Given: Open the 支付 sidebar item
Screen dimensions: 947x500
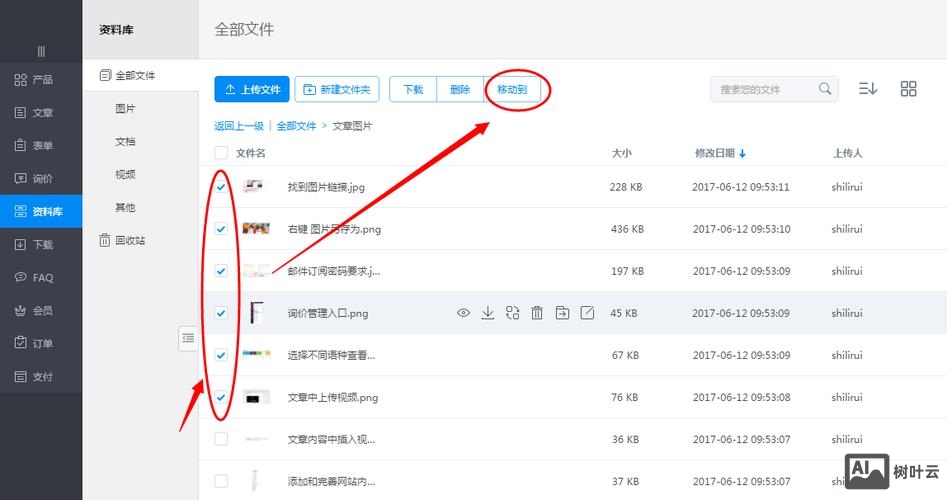Looking at the screenshot, I should 41,376.
